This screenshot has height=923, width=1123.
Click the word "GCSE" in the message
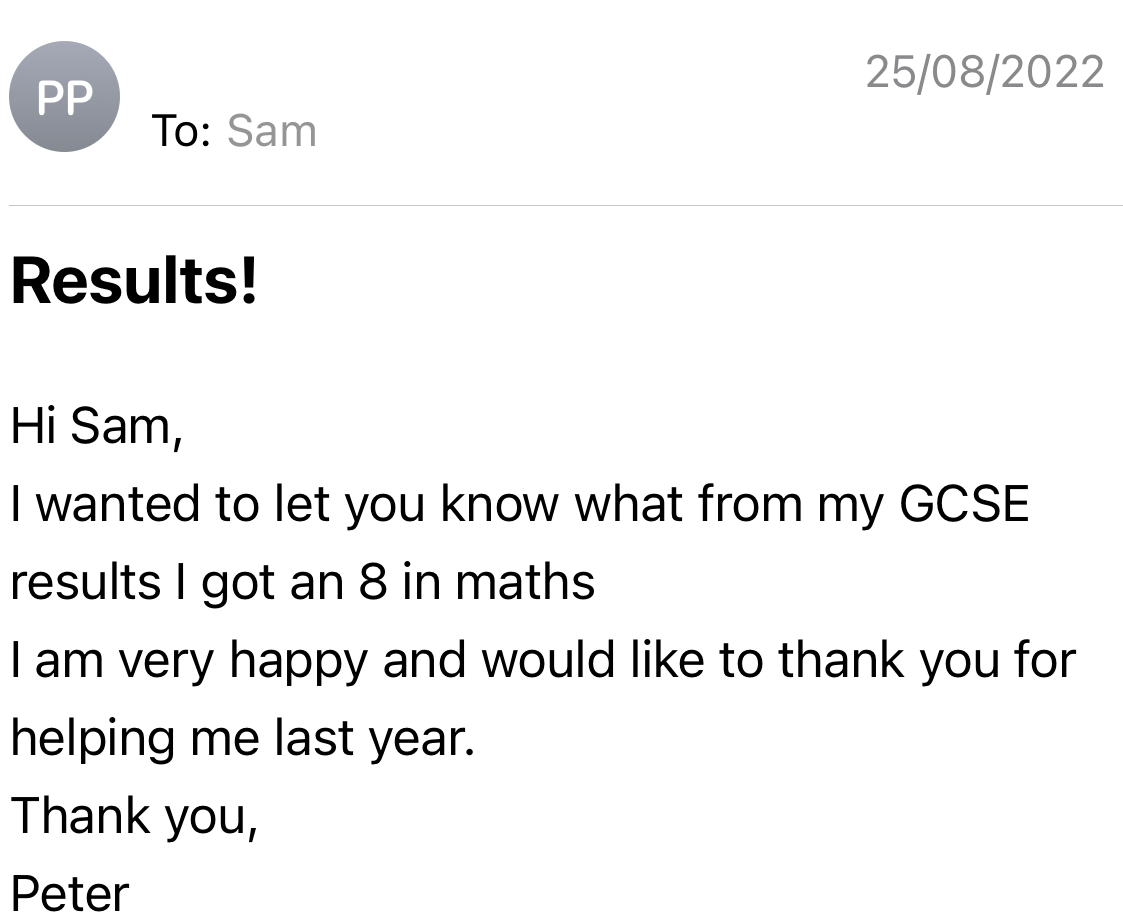click(x=963, y=505)
